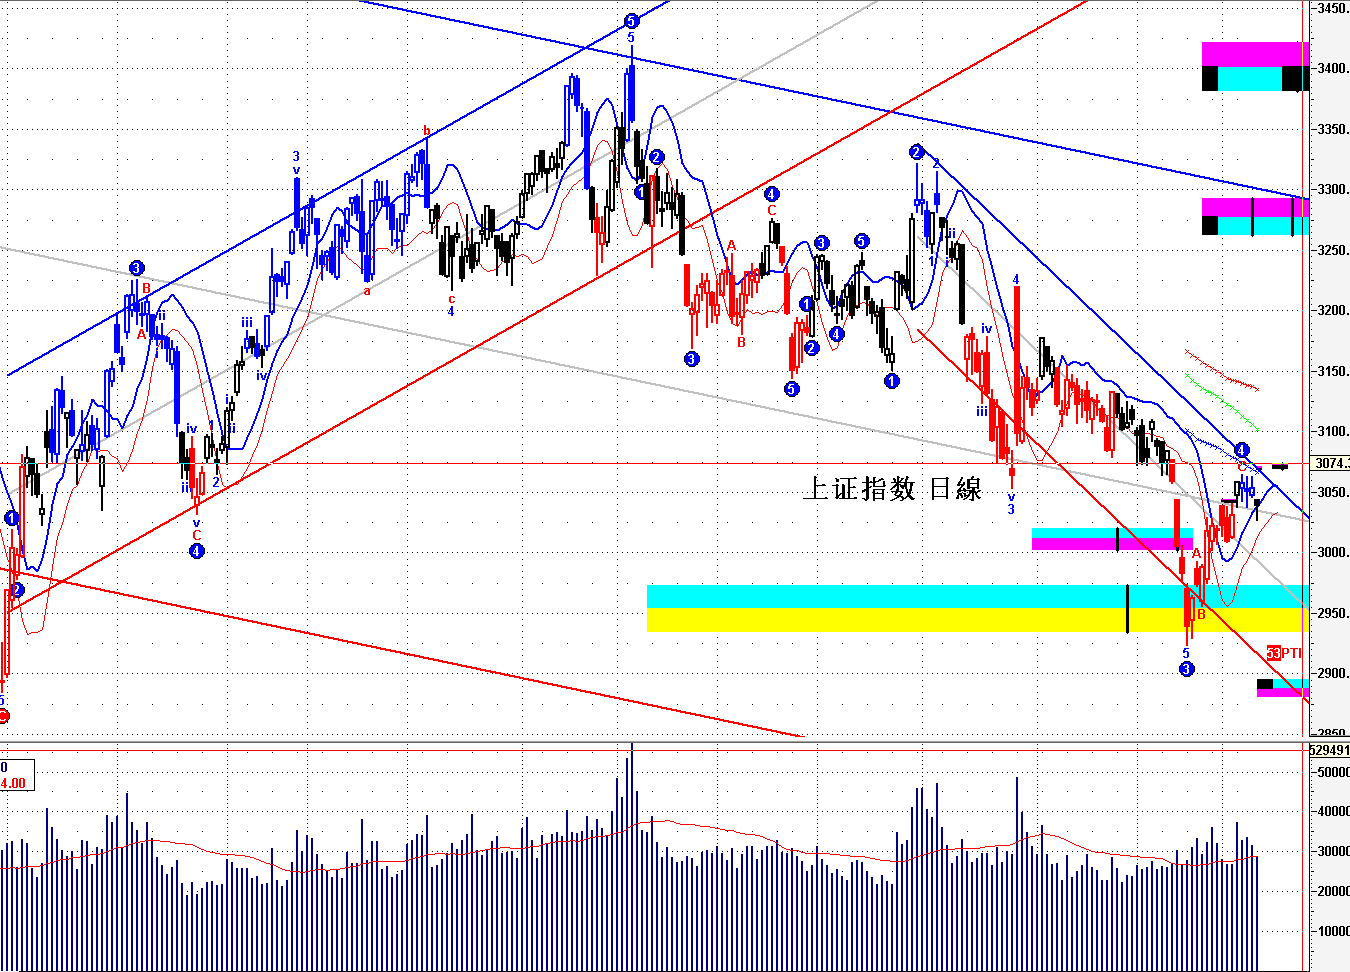
Task: Select the small black box near 2900
Action: 1265,685
